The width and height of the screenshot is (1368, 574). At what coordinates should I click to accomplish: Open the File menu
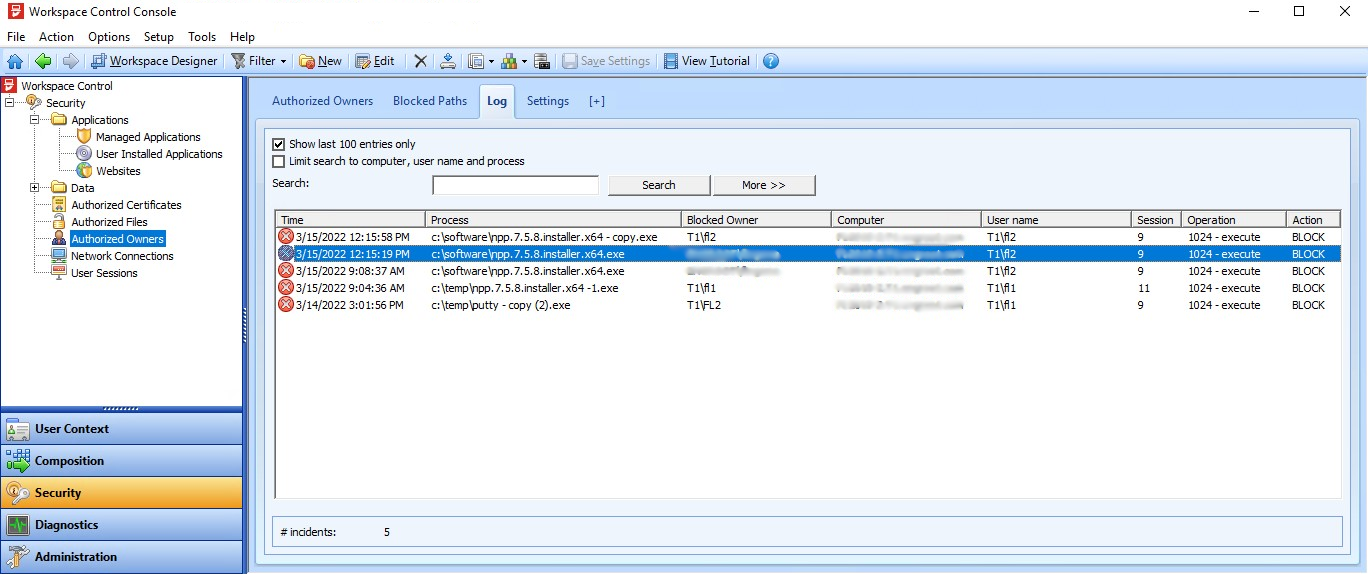[16, 37]
